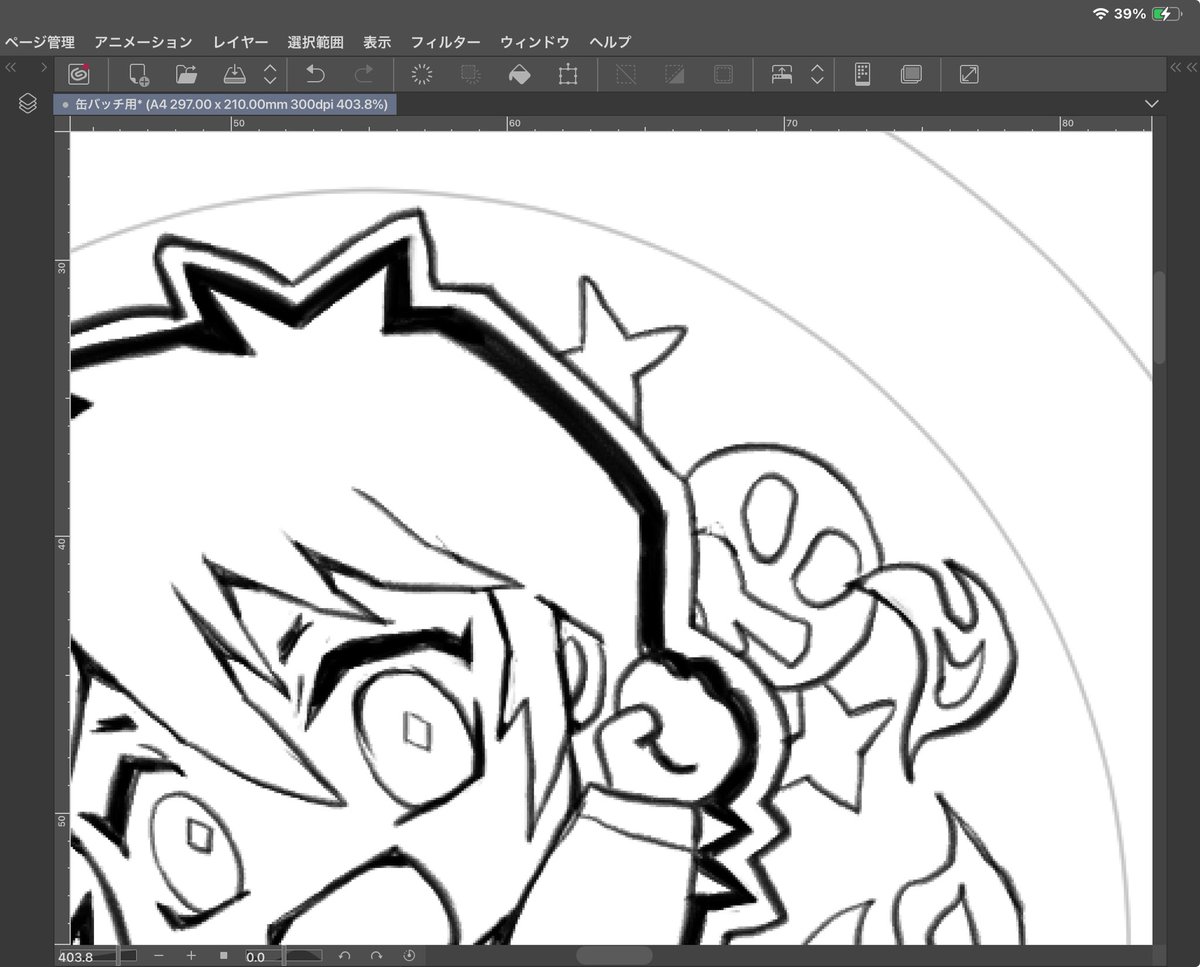Image resolution: width=1200 pixels, height=967 pixels.
Task: Open フィルター menu
Action: [x=445, y=42]
